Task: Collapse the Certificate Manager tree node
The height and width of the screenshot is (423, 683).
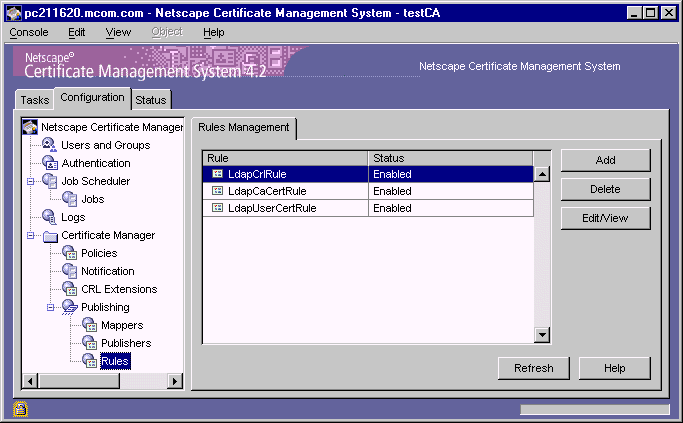Action: tap(30, 235)
